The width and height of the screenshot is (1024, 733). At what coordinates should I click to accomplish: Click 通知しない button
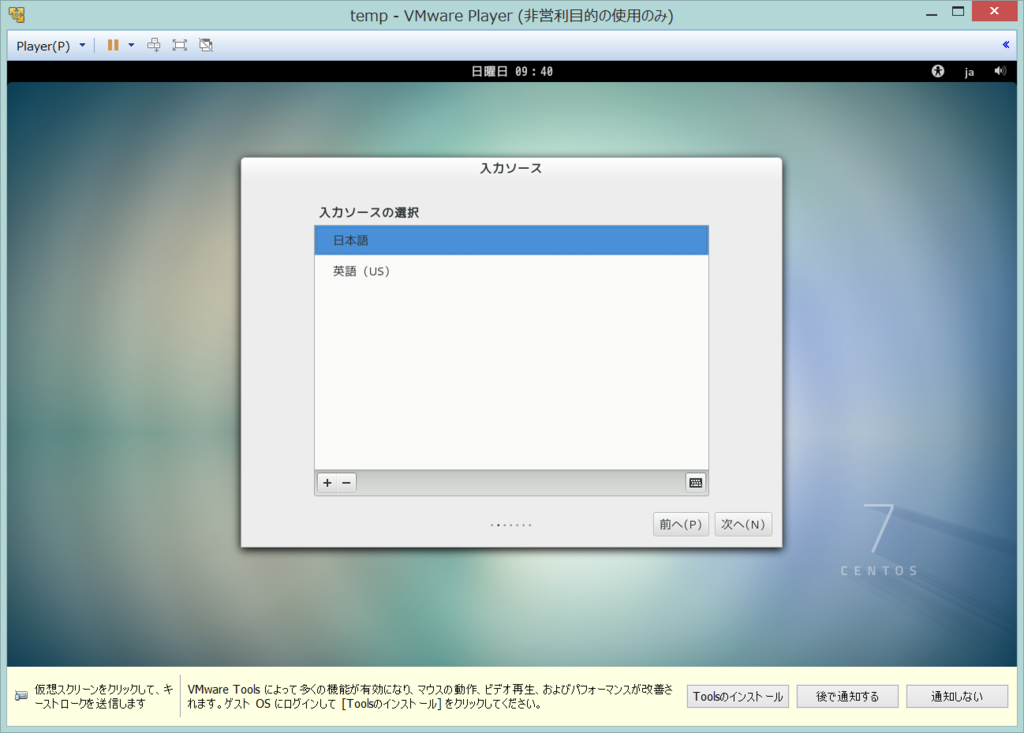[957, 696]
